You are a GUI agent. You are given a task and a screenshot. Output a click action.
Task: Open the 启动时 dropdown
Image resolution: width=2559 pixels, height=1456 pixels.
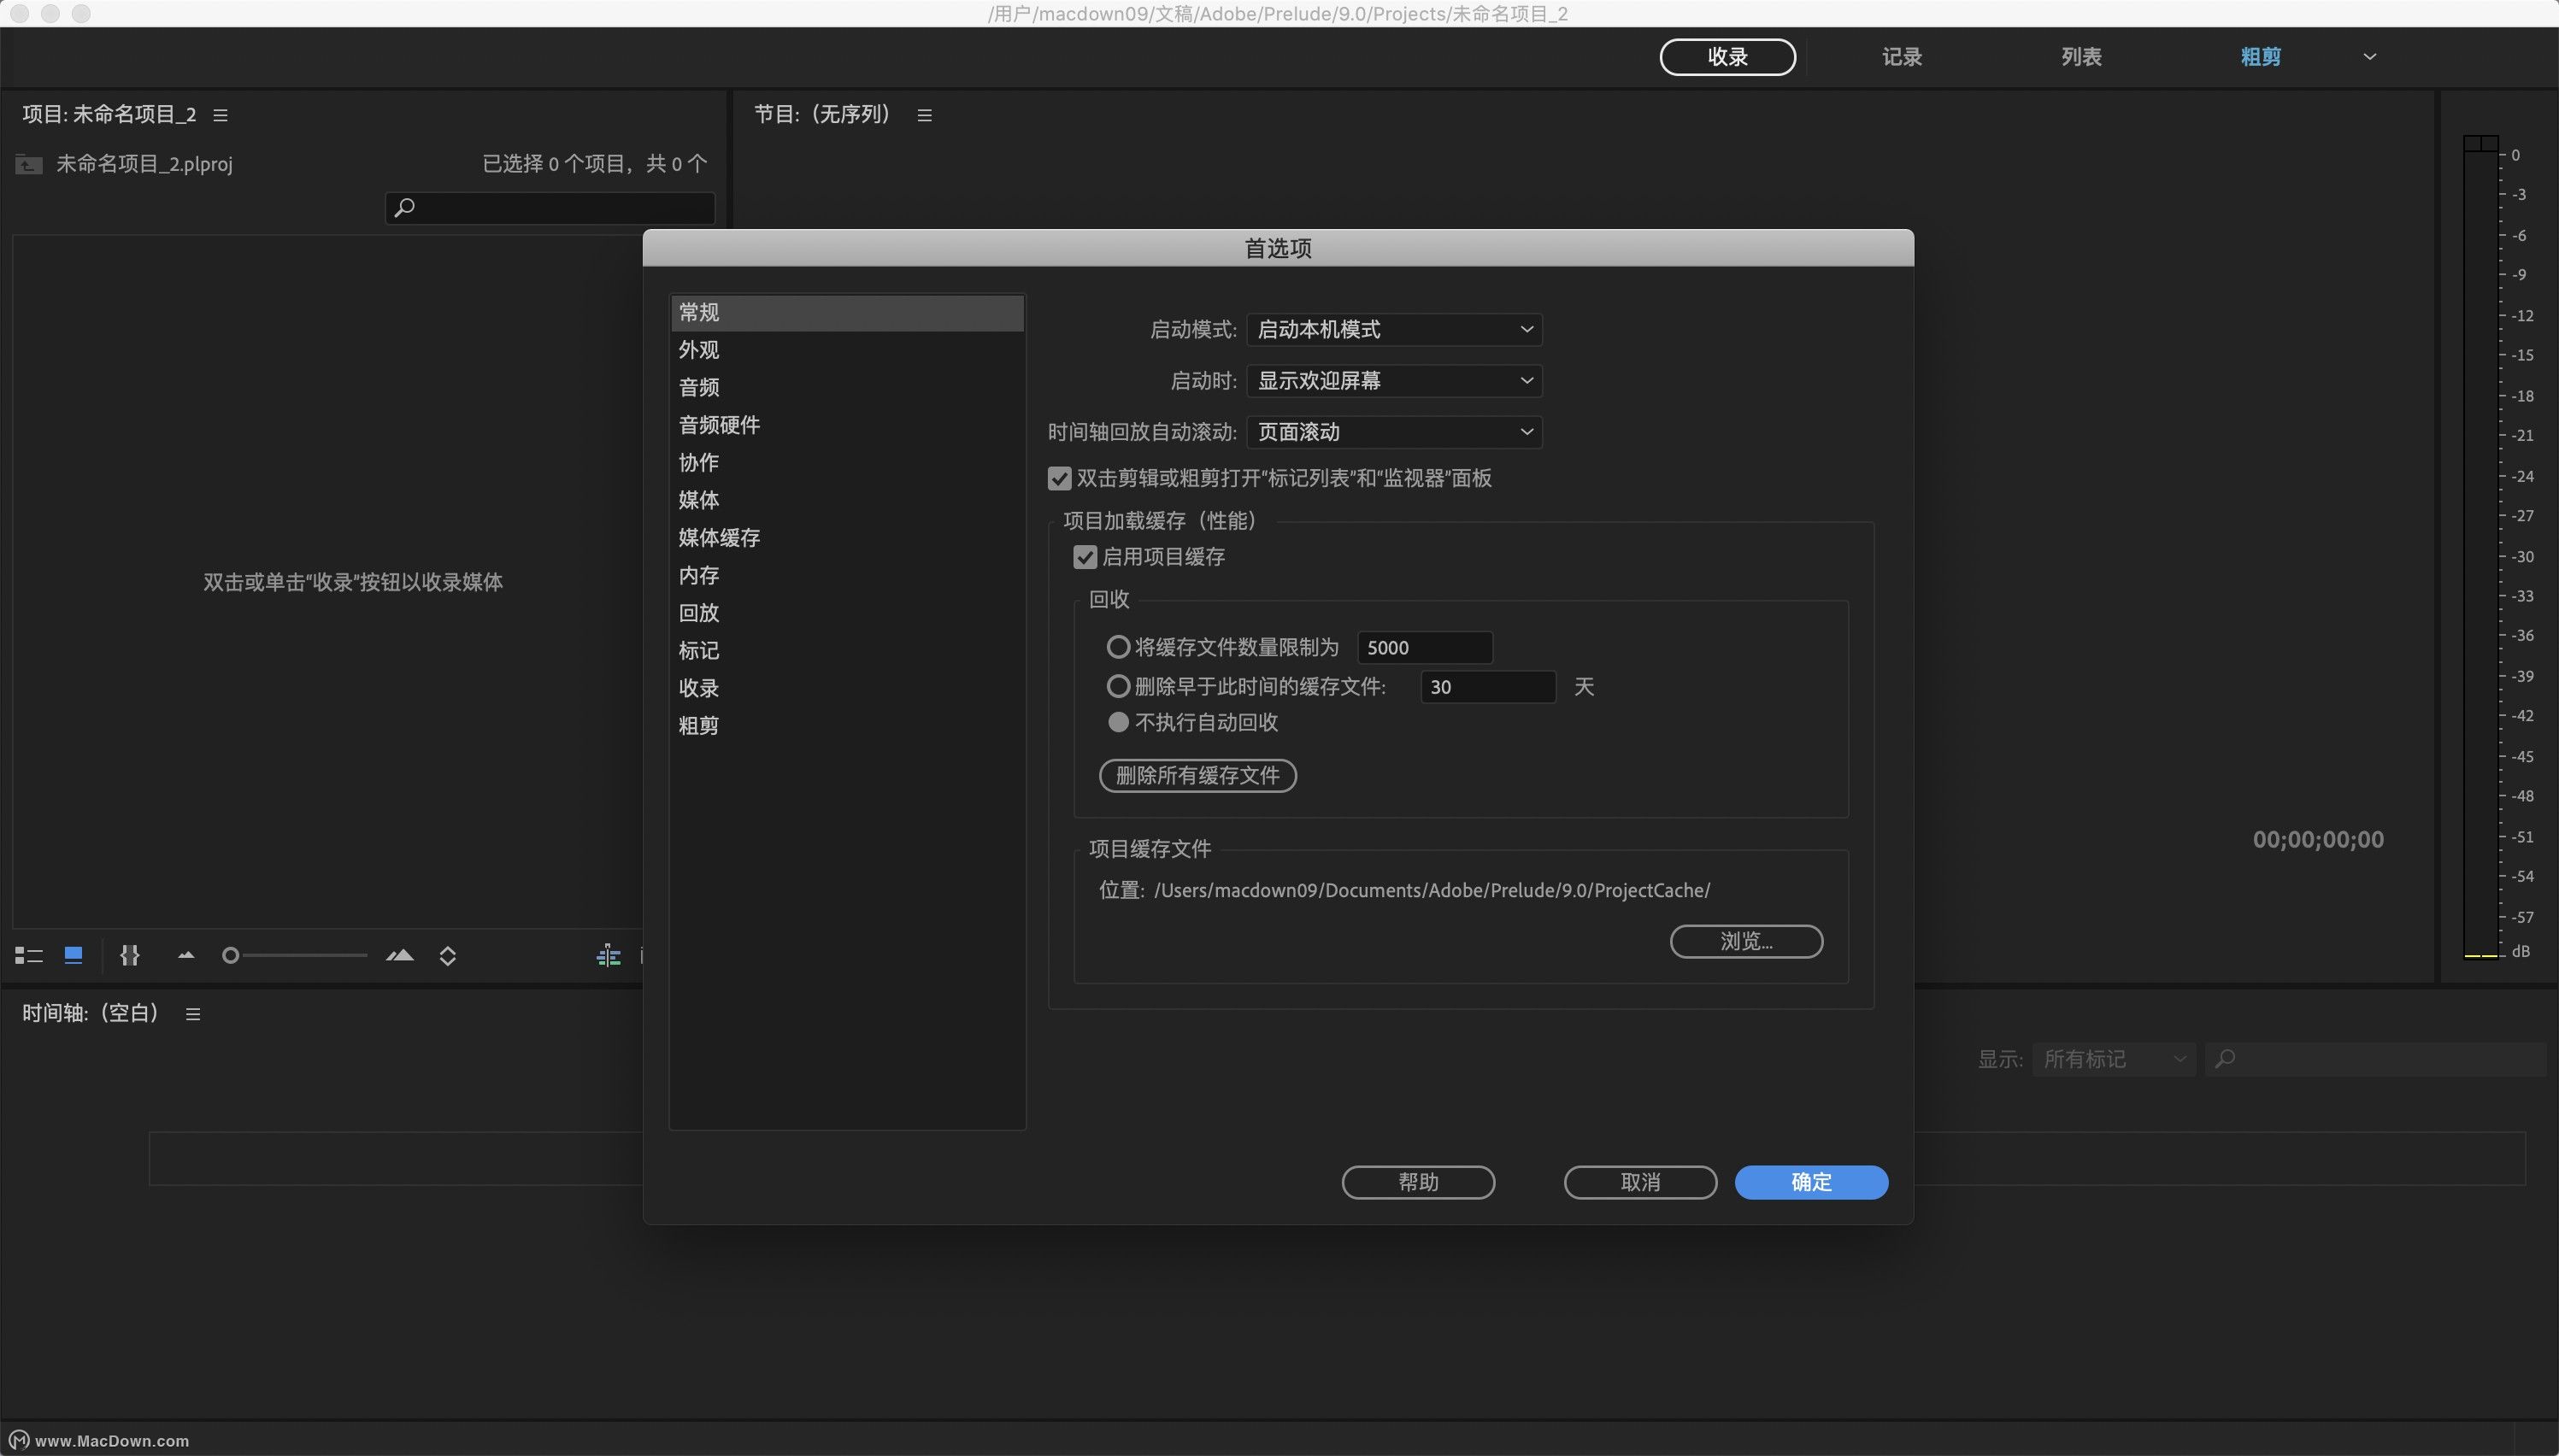pos(1394,380)
